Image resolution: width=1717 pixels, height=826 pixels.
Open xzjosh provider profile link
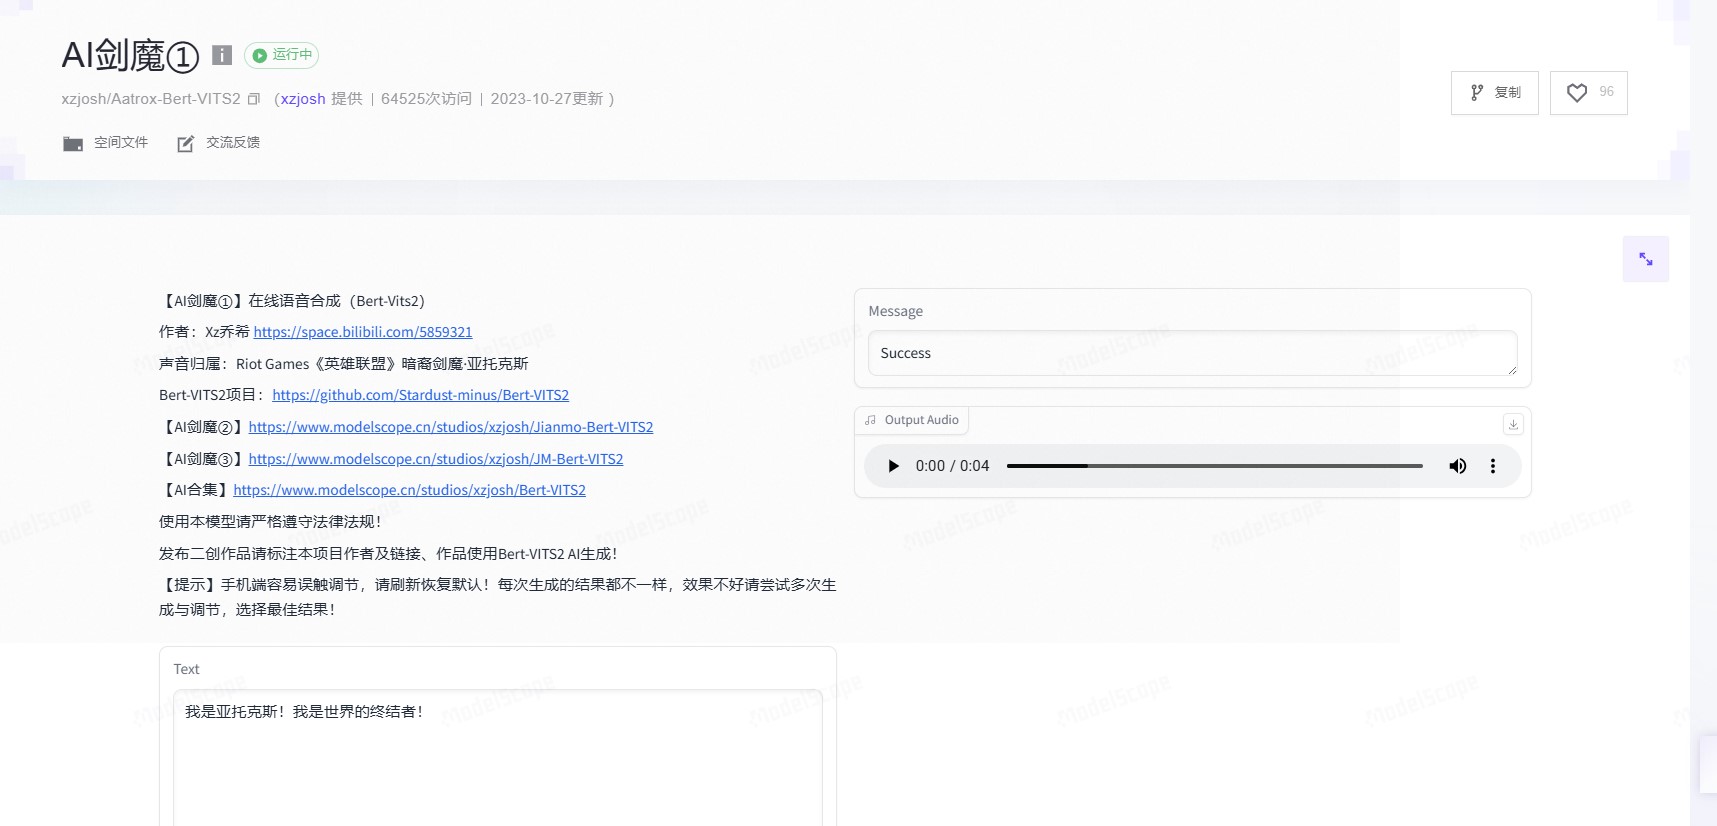point(303,99)
